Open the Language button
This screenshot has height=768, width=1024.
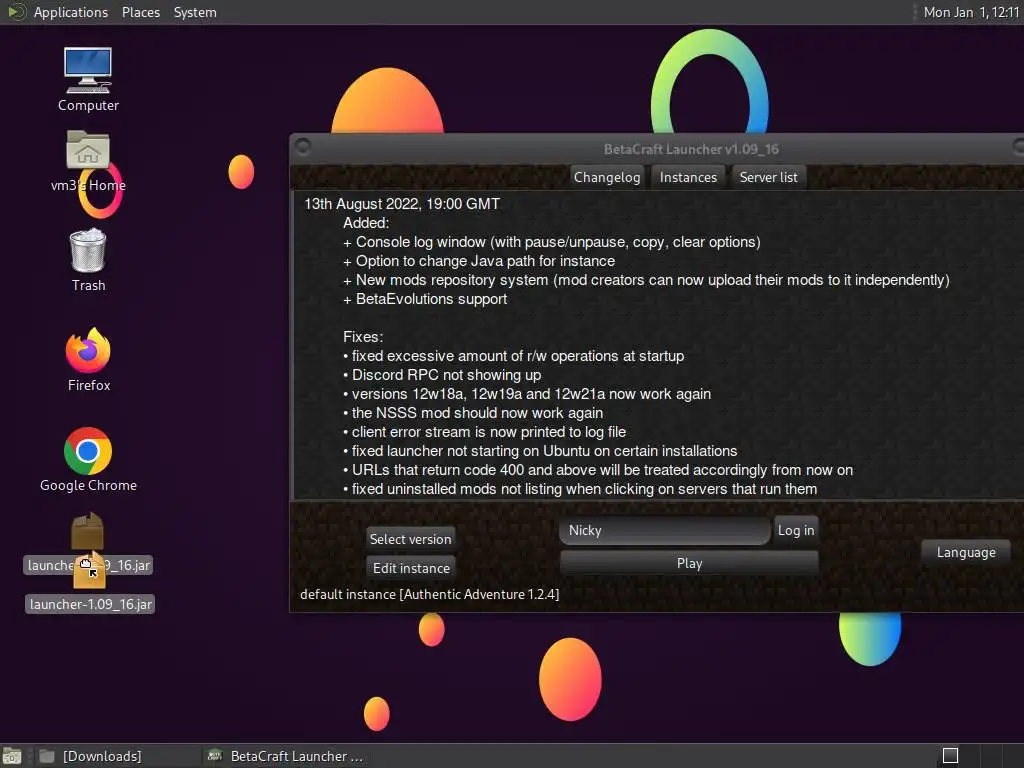click(x=966, y=552)
